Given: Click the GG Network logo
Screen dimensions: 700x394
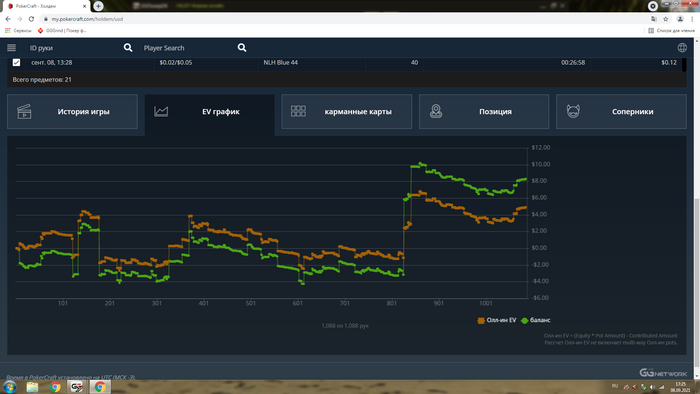Looking at the screenshot, I should 663,373.
